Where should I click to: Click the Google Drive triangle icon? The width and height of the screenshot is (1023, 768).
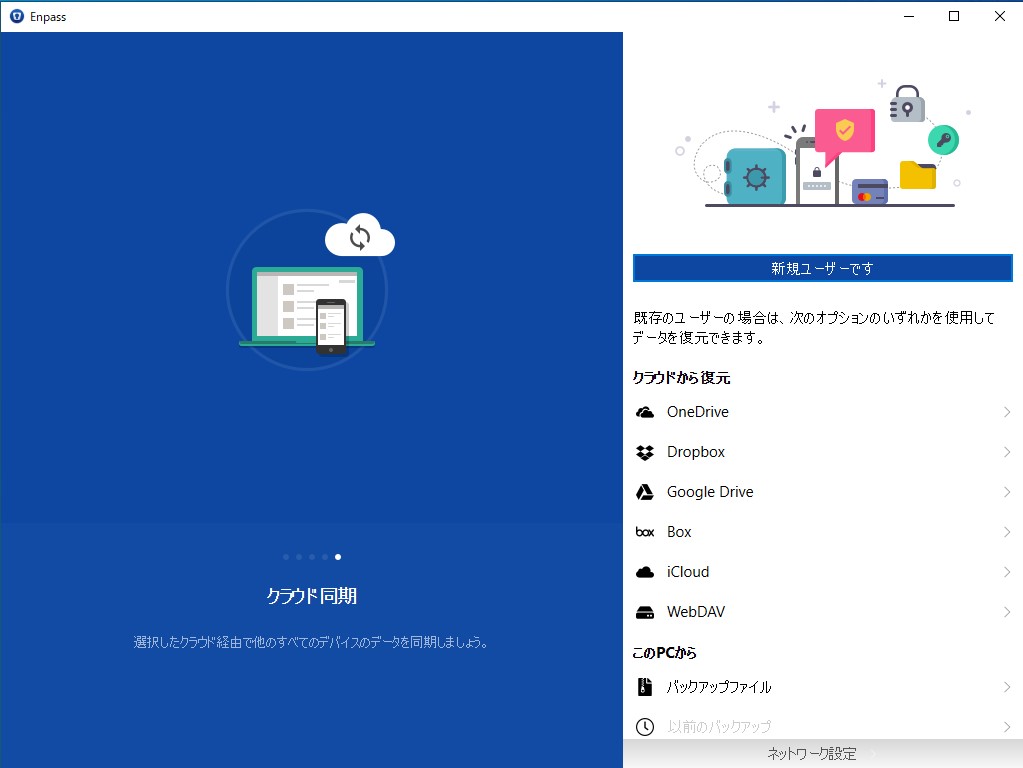(x=645, y=491)
